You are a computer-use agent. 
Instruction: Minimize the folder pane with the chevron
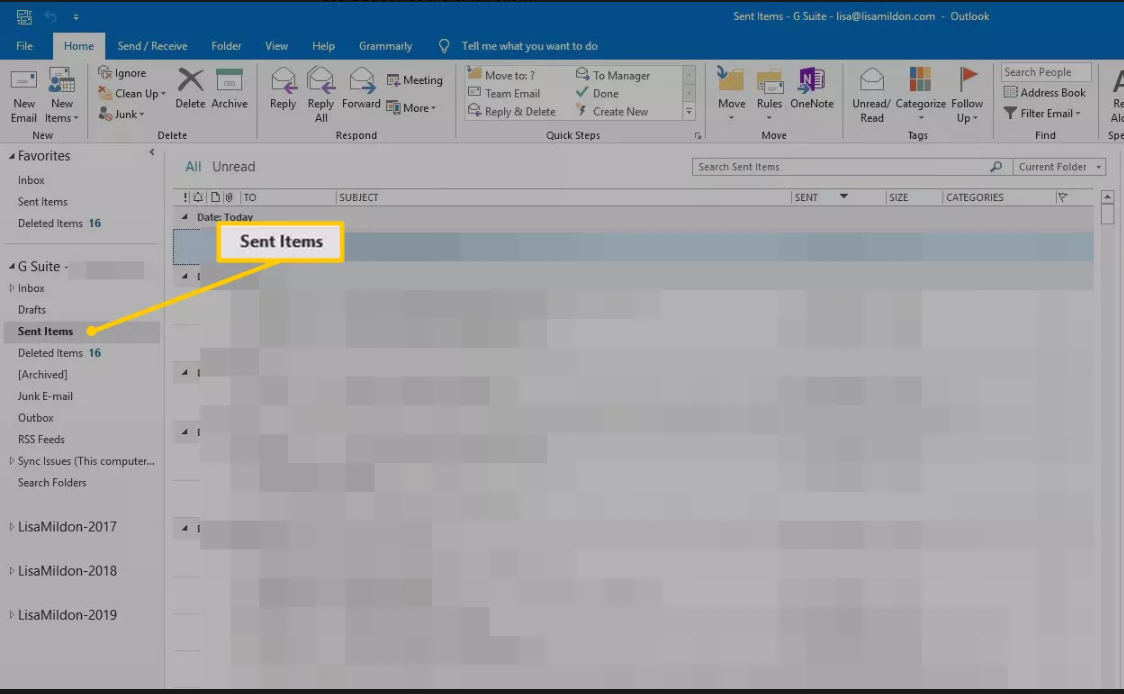[x=152, y=152]
